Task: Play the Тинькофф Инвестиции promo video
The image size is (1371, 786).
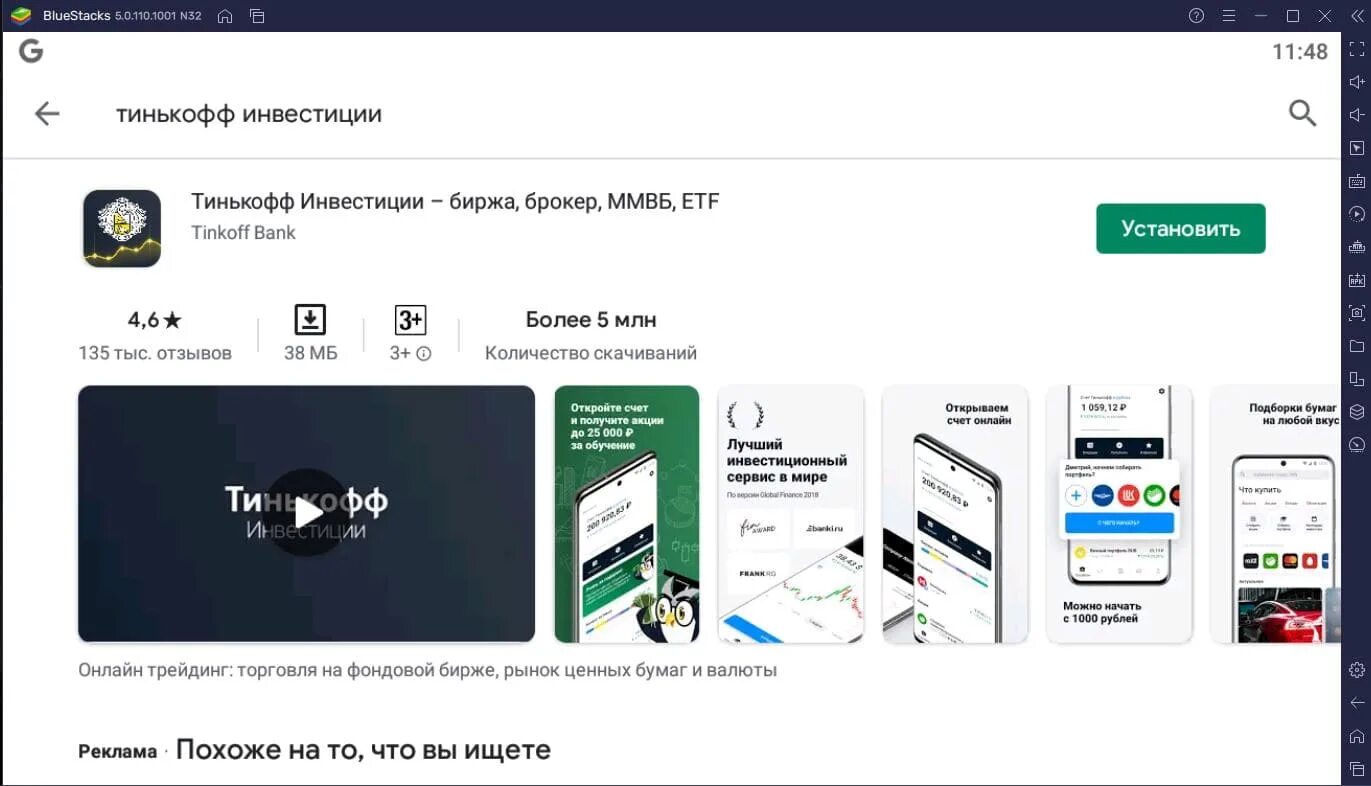Action: coord(307,514)
